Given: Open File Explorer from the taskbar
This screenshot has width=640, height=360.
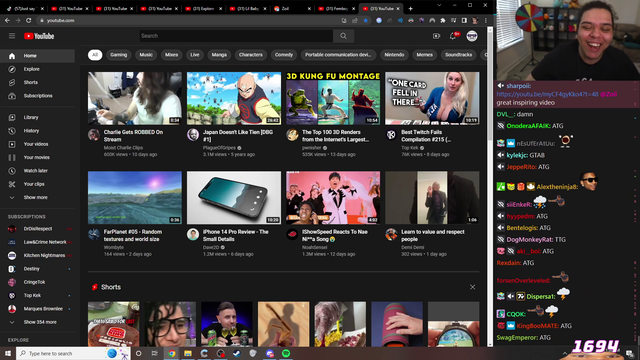Looking at the screenshot, I should coord(188,353).
